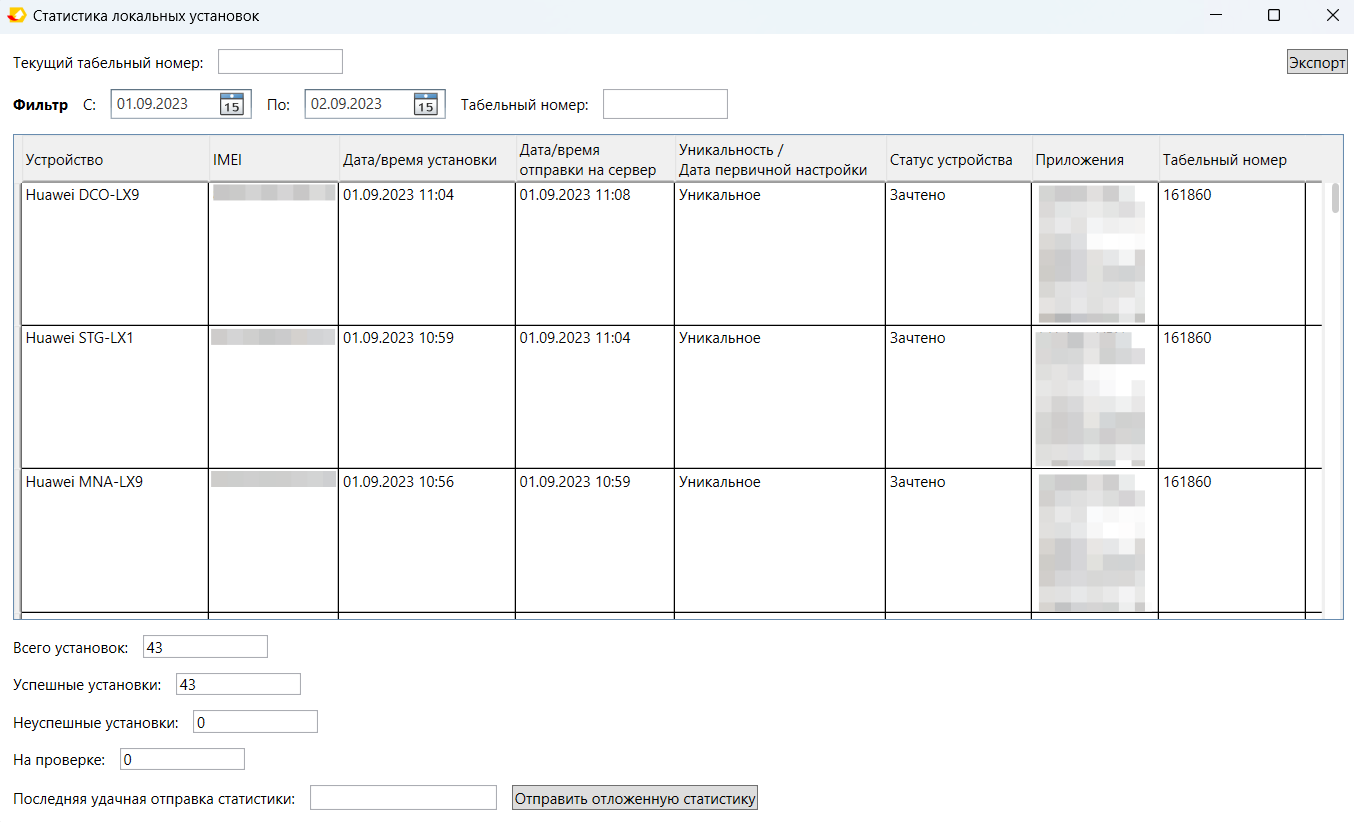Open the calendar picker for end date
The height and width of the screenshot is (822, 1354).
[x=425, y=104]
